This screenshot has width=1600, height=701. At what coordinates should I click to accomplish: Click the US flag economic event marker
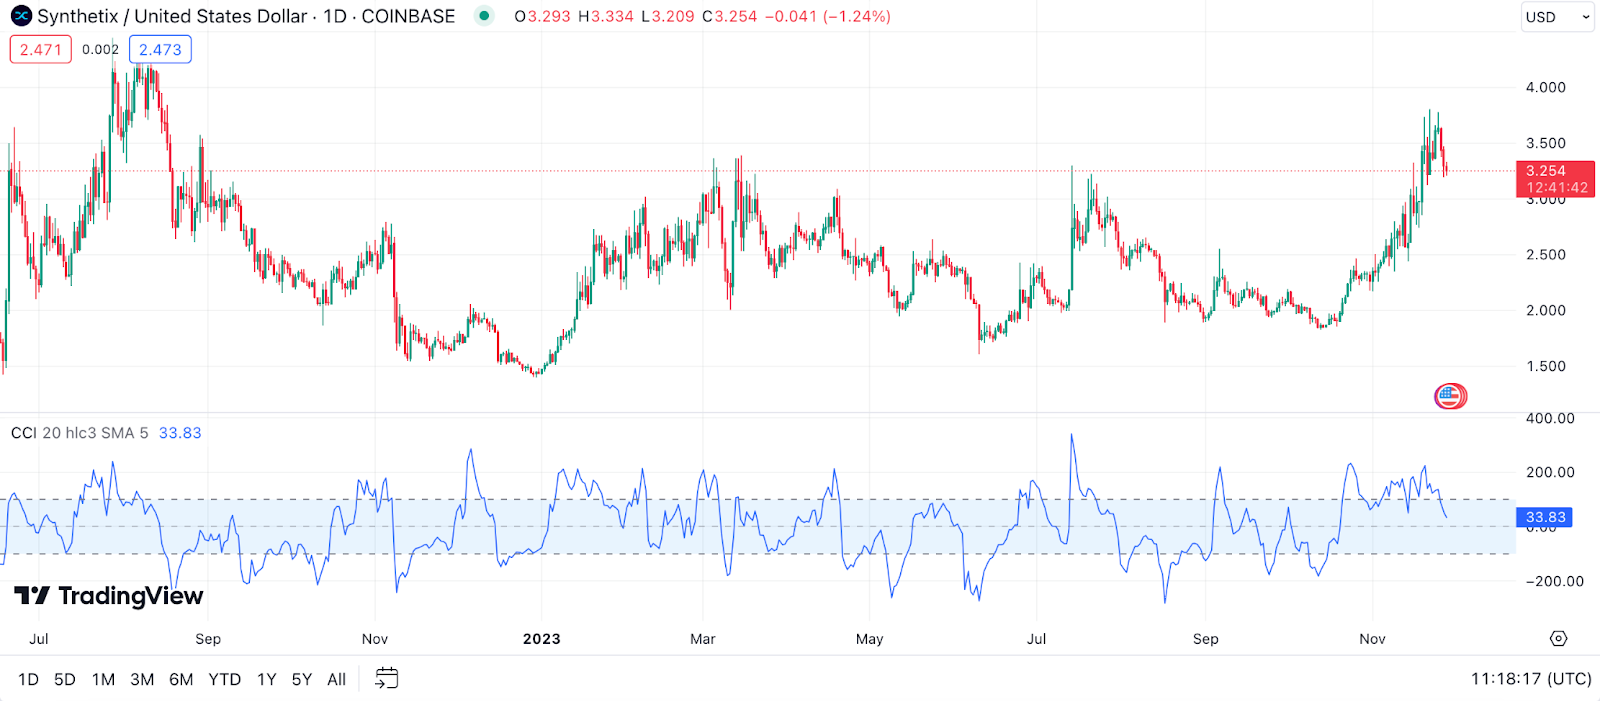(1449, 396)
